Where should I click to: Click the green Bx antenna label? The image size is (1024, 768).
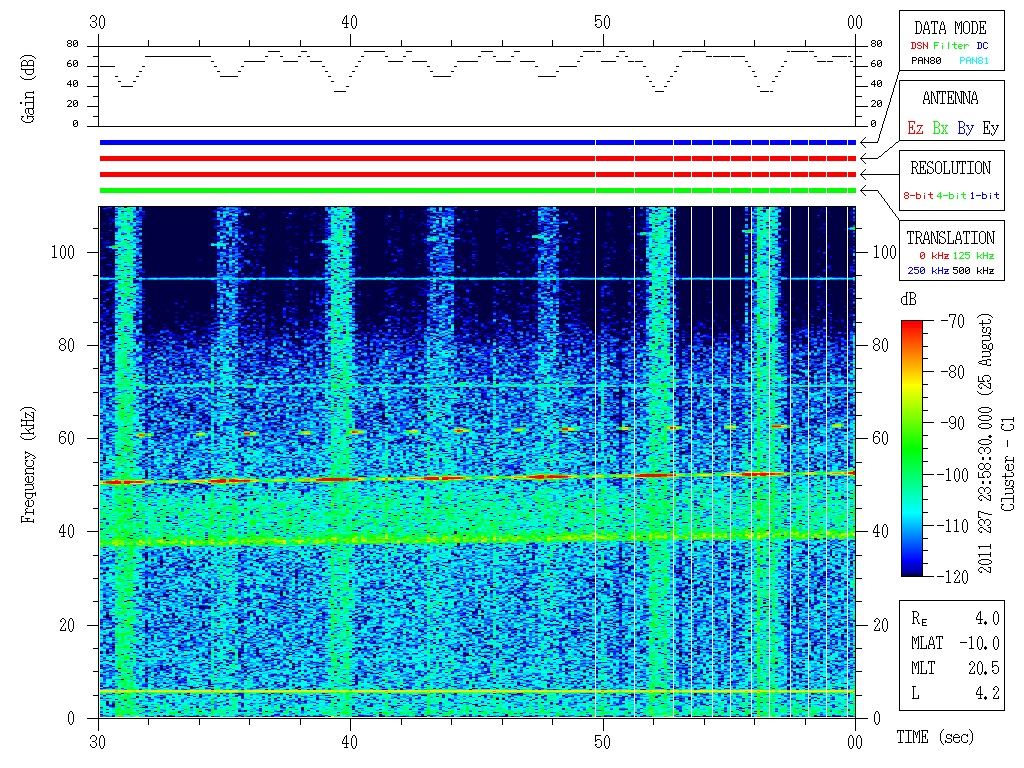[x=940, y=128]
